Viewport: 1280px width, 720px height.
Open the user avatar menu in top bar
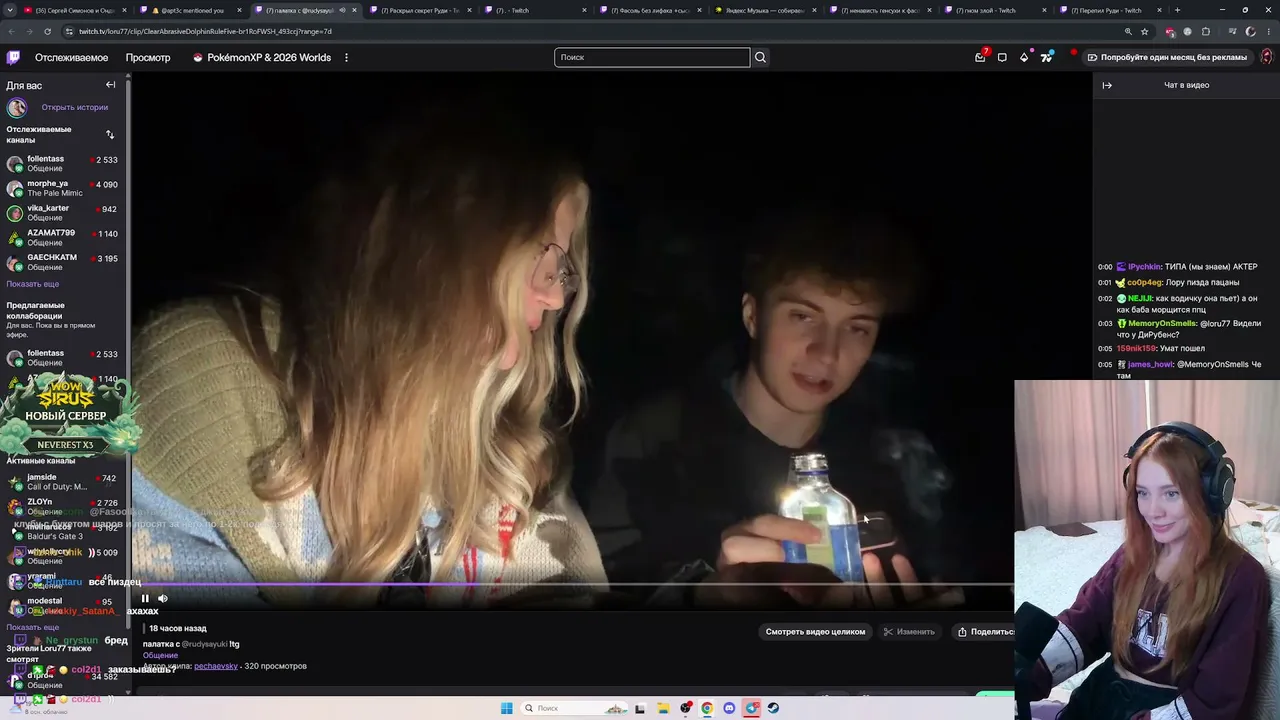1265,57
